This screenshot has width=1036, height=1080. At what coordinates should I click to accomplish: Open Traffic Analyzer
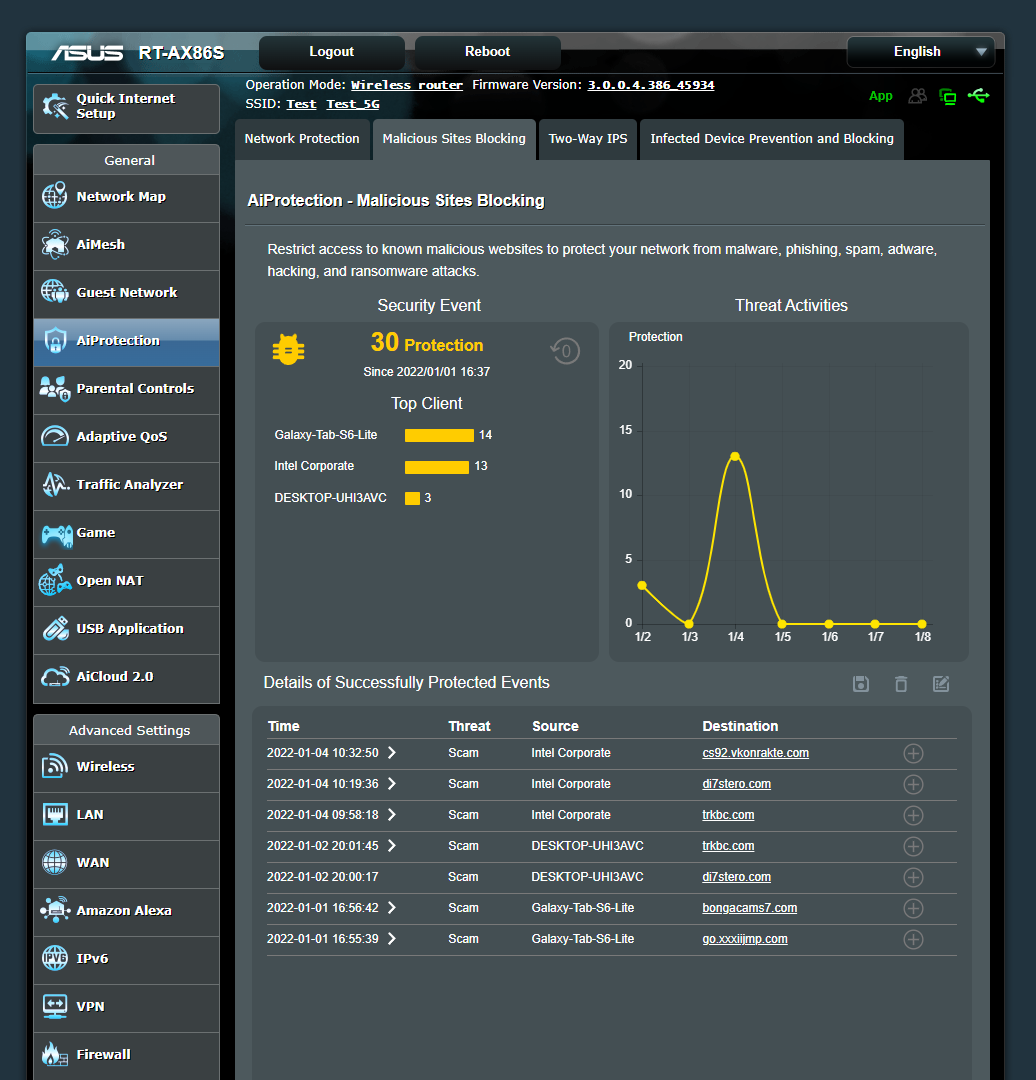(126, 486)
